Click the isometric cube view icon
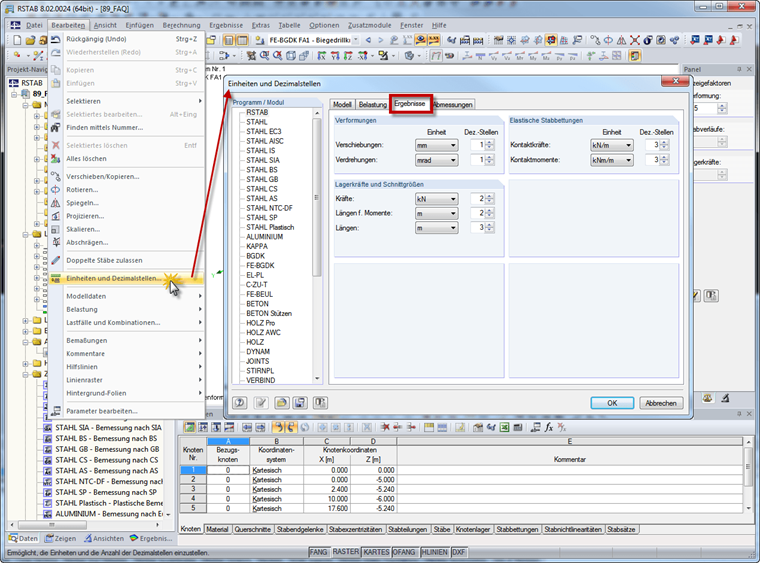760x563 pixels. coord(291,56)
